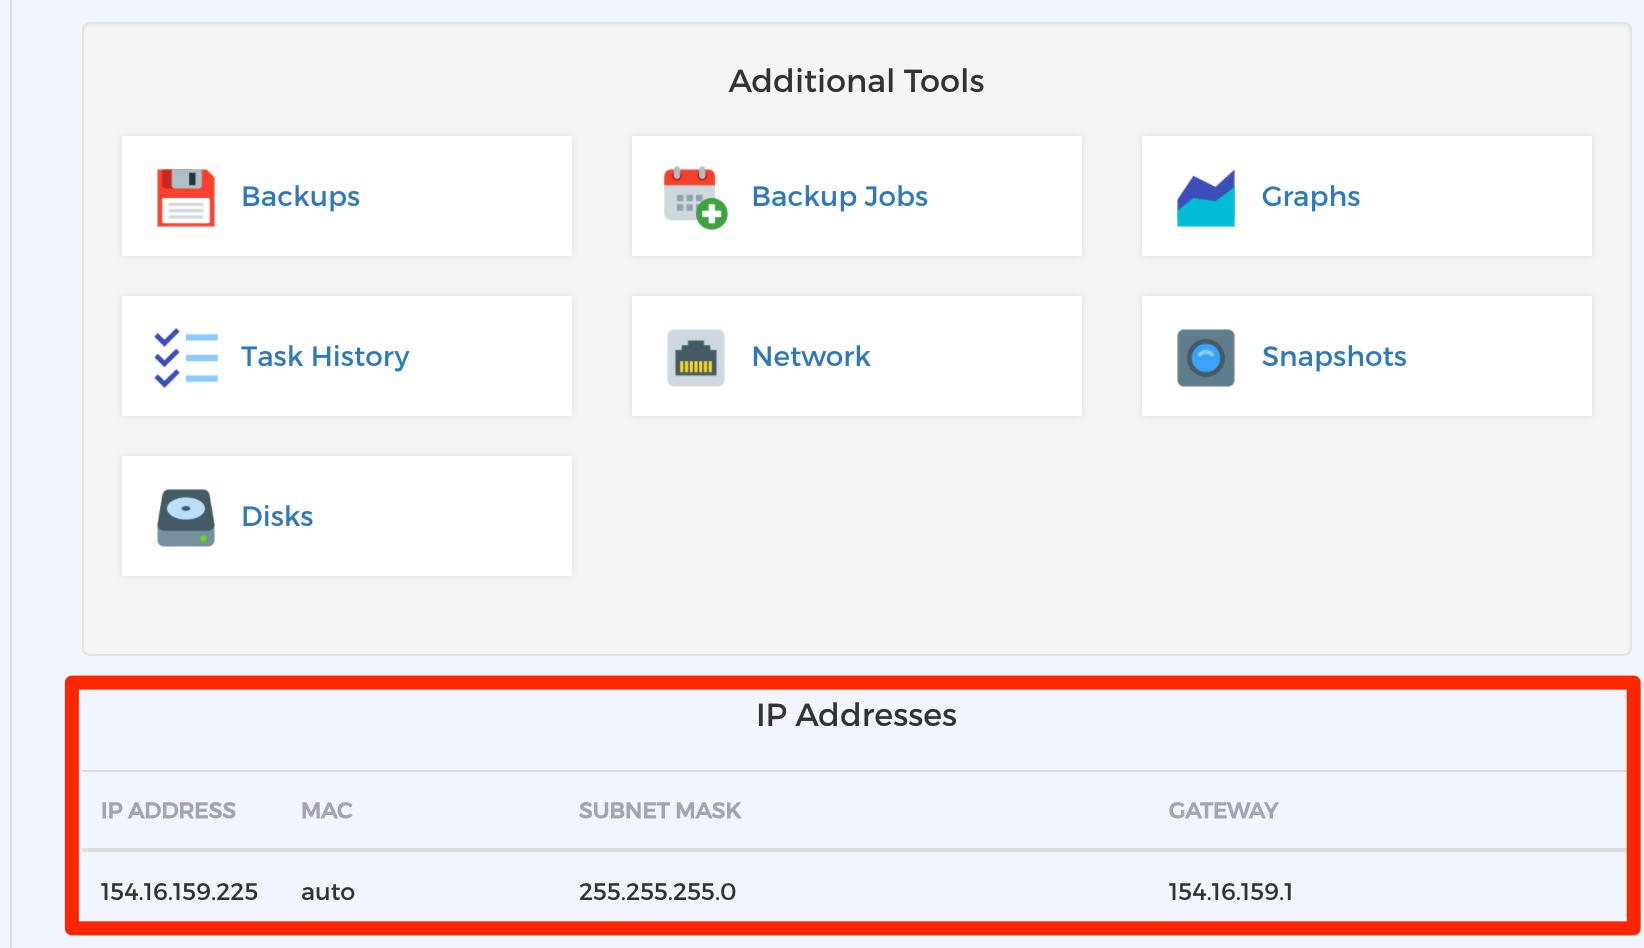Click the blue chart Graphs icon
Viewport: 1644px width, 948px height.
pyautogui.click(x=1206, y=198)
